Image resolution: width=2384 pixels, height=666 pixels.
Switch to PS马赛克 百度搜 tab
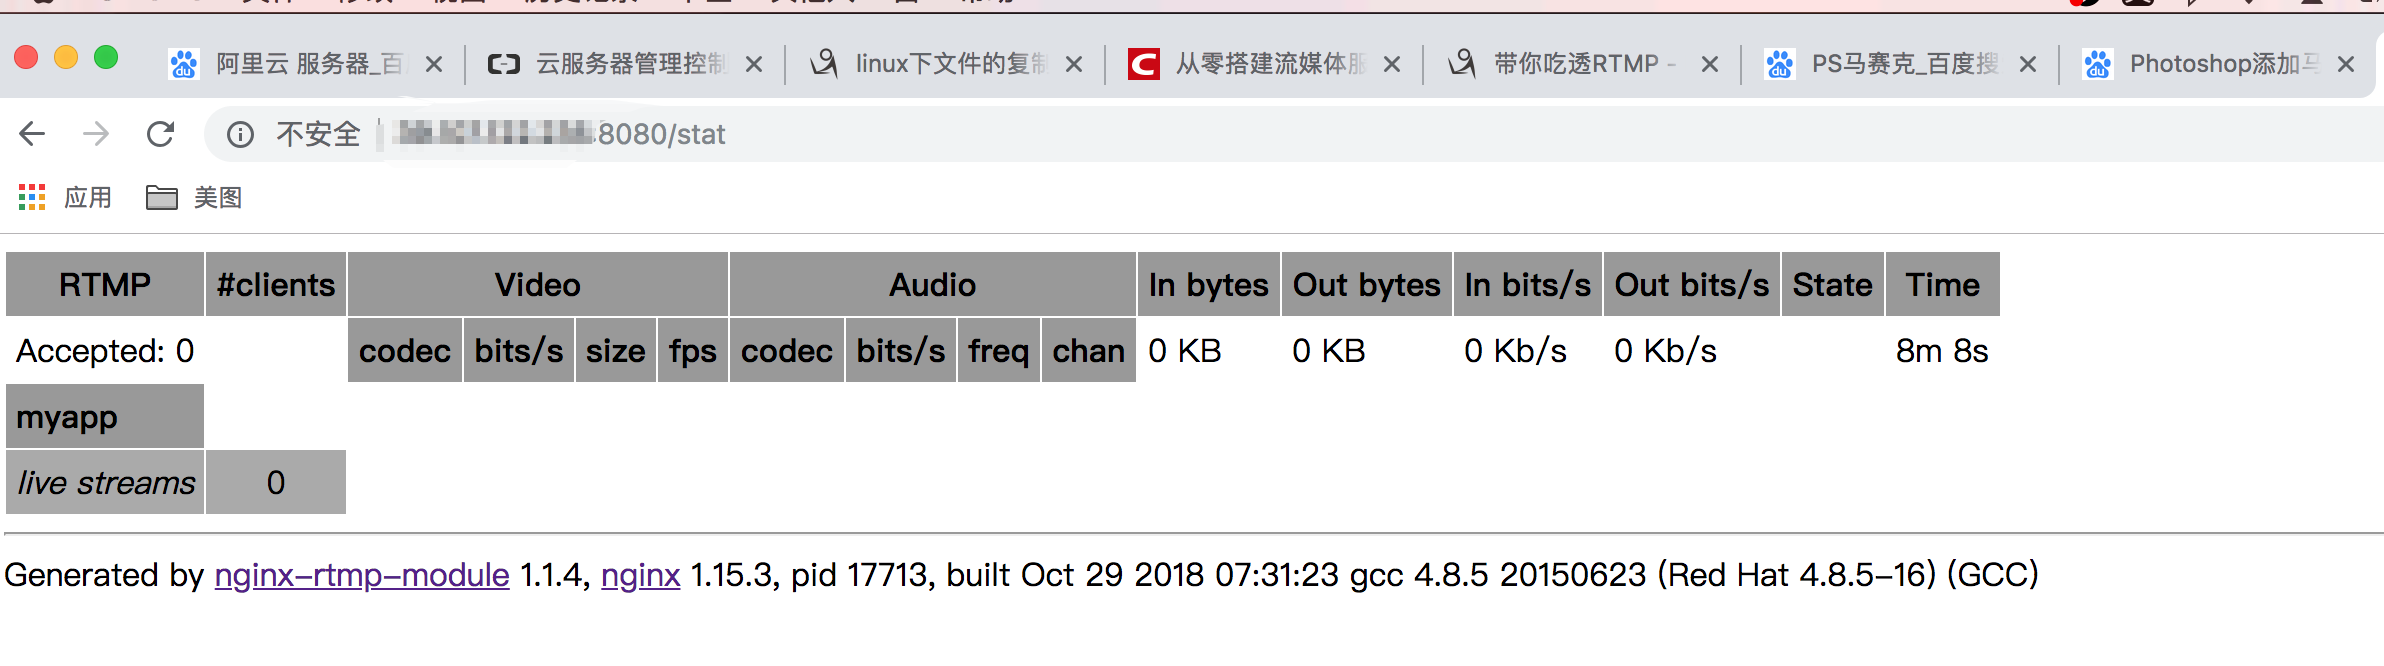point(1900,65)
